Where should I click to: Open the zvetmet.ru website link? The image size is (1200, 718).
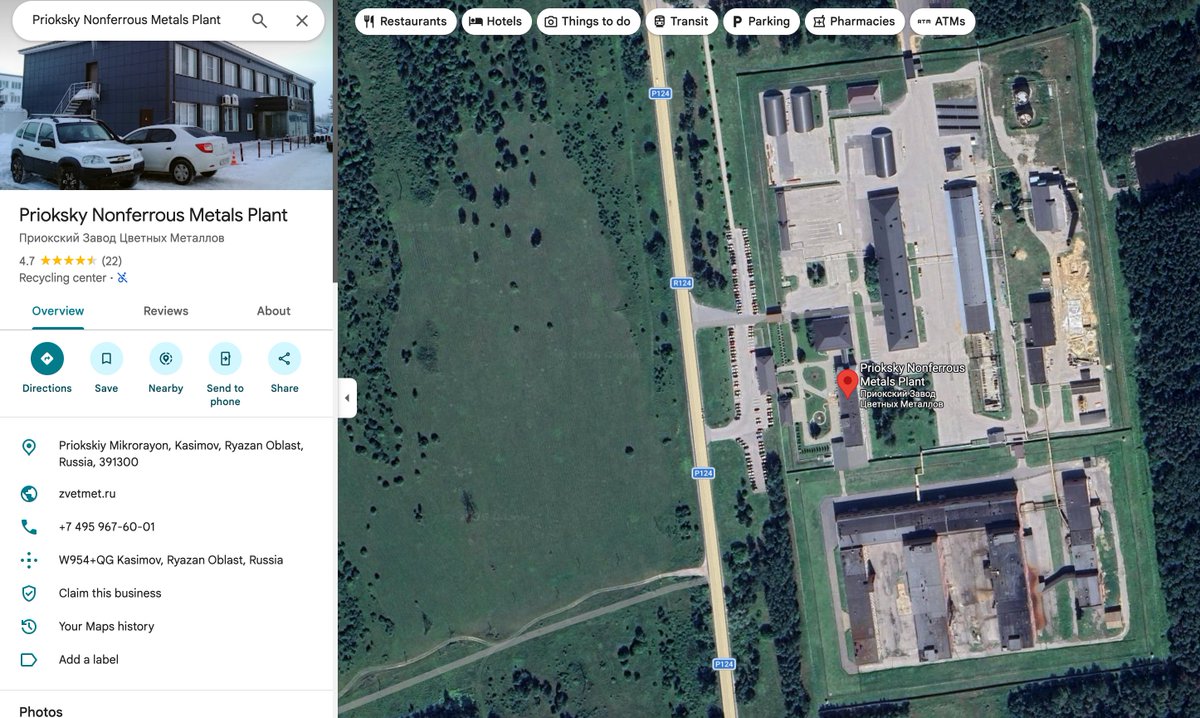point(87,494)
